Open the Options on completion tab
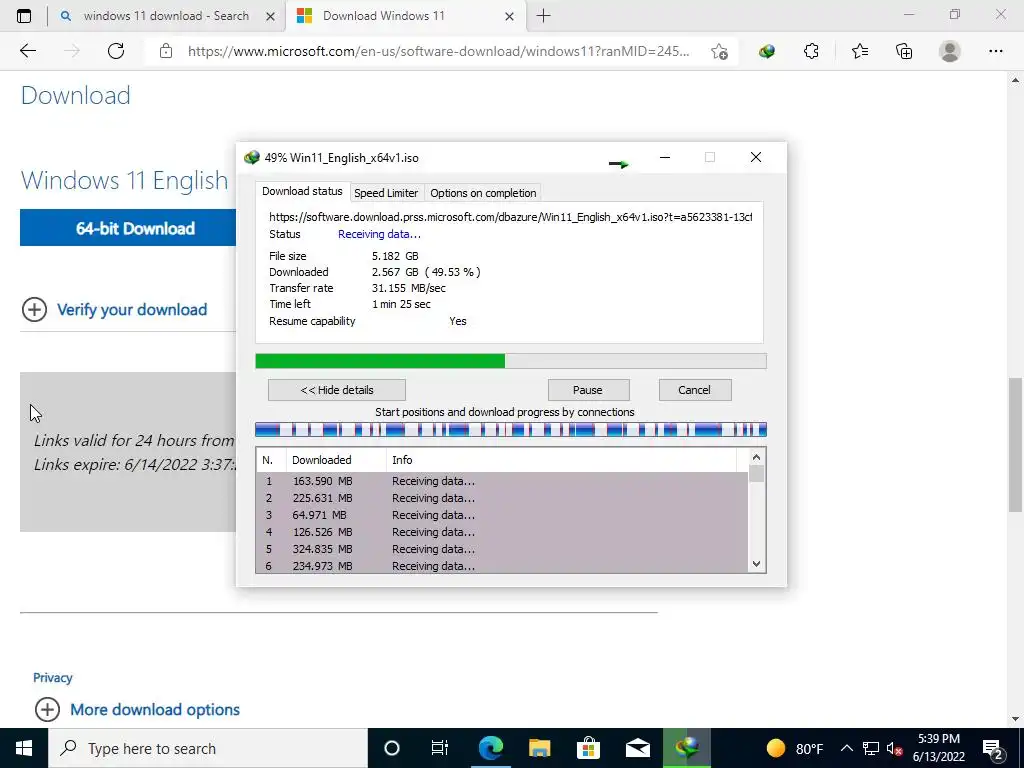This screenshot has width=1024, height=768. [x=483, y=193]
